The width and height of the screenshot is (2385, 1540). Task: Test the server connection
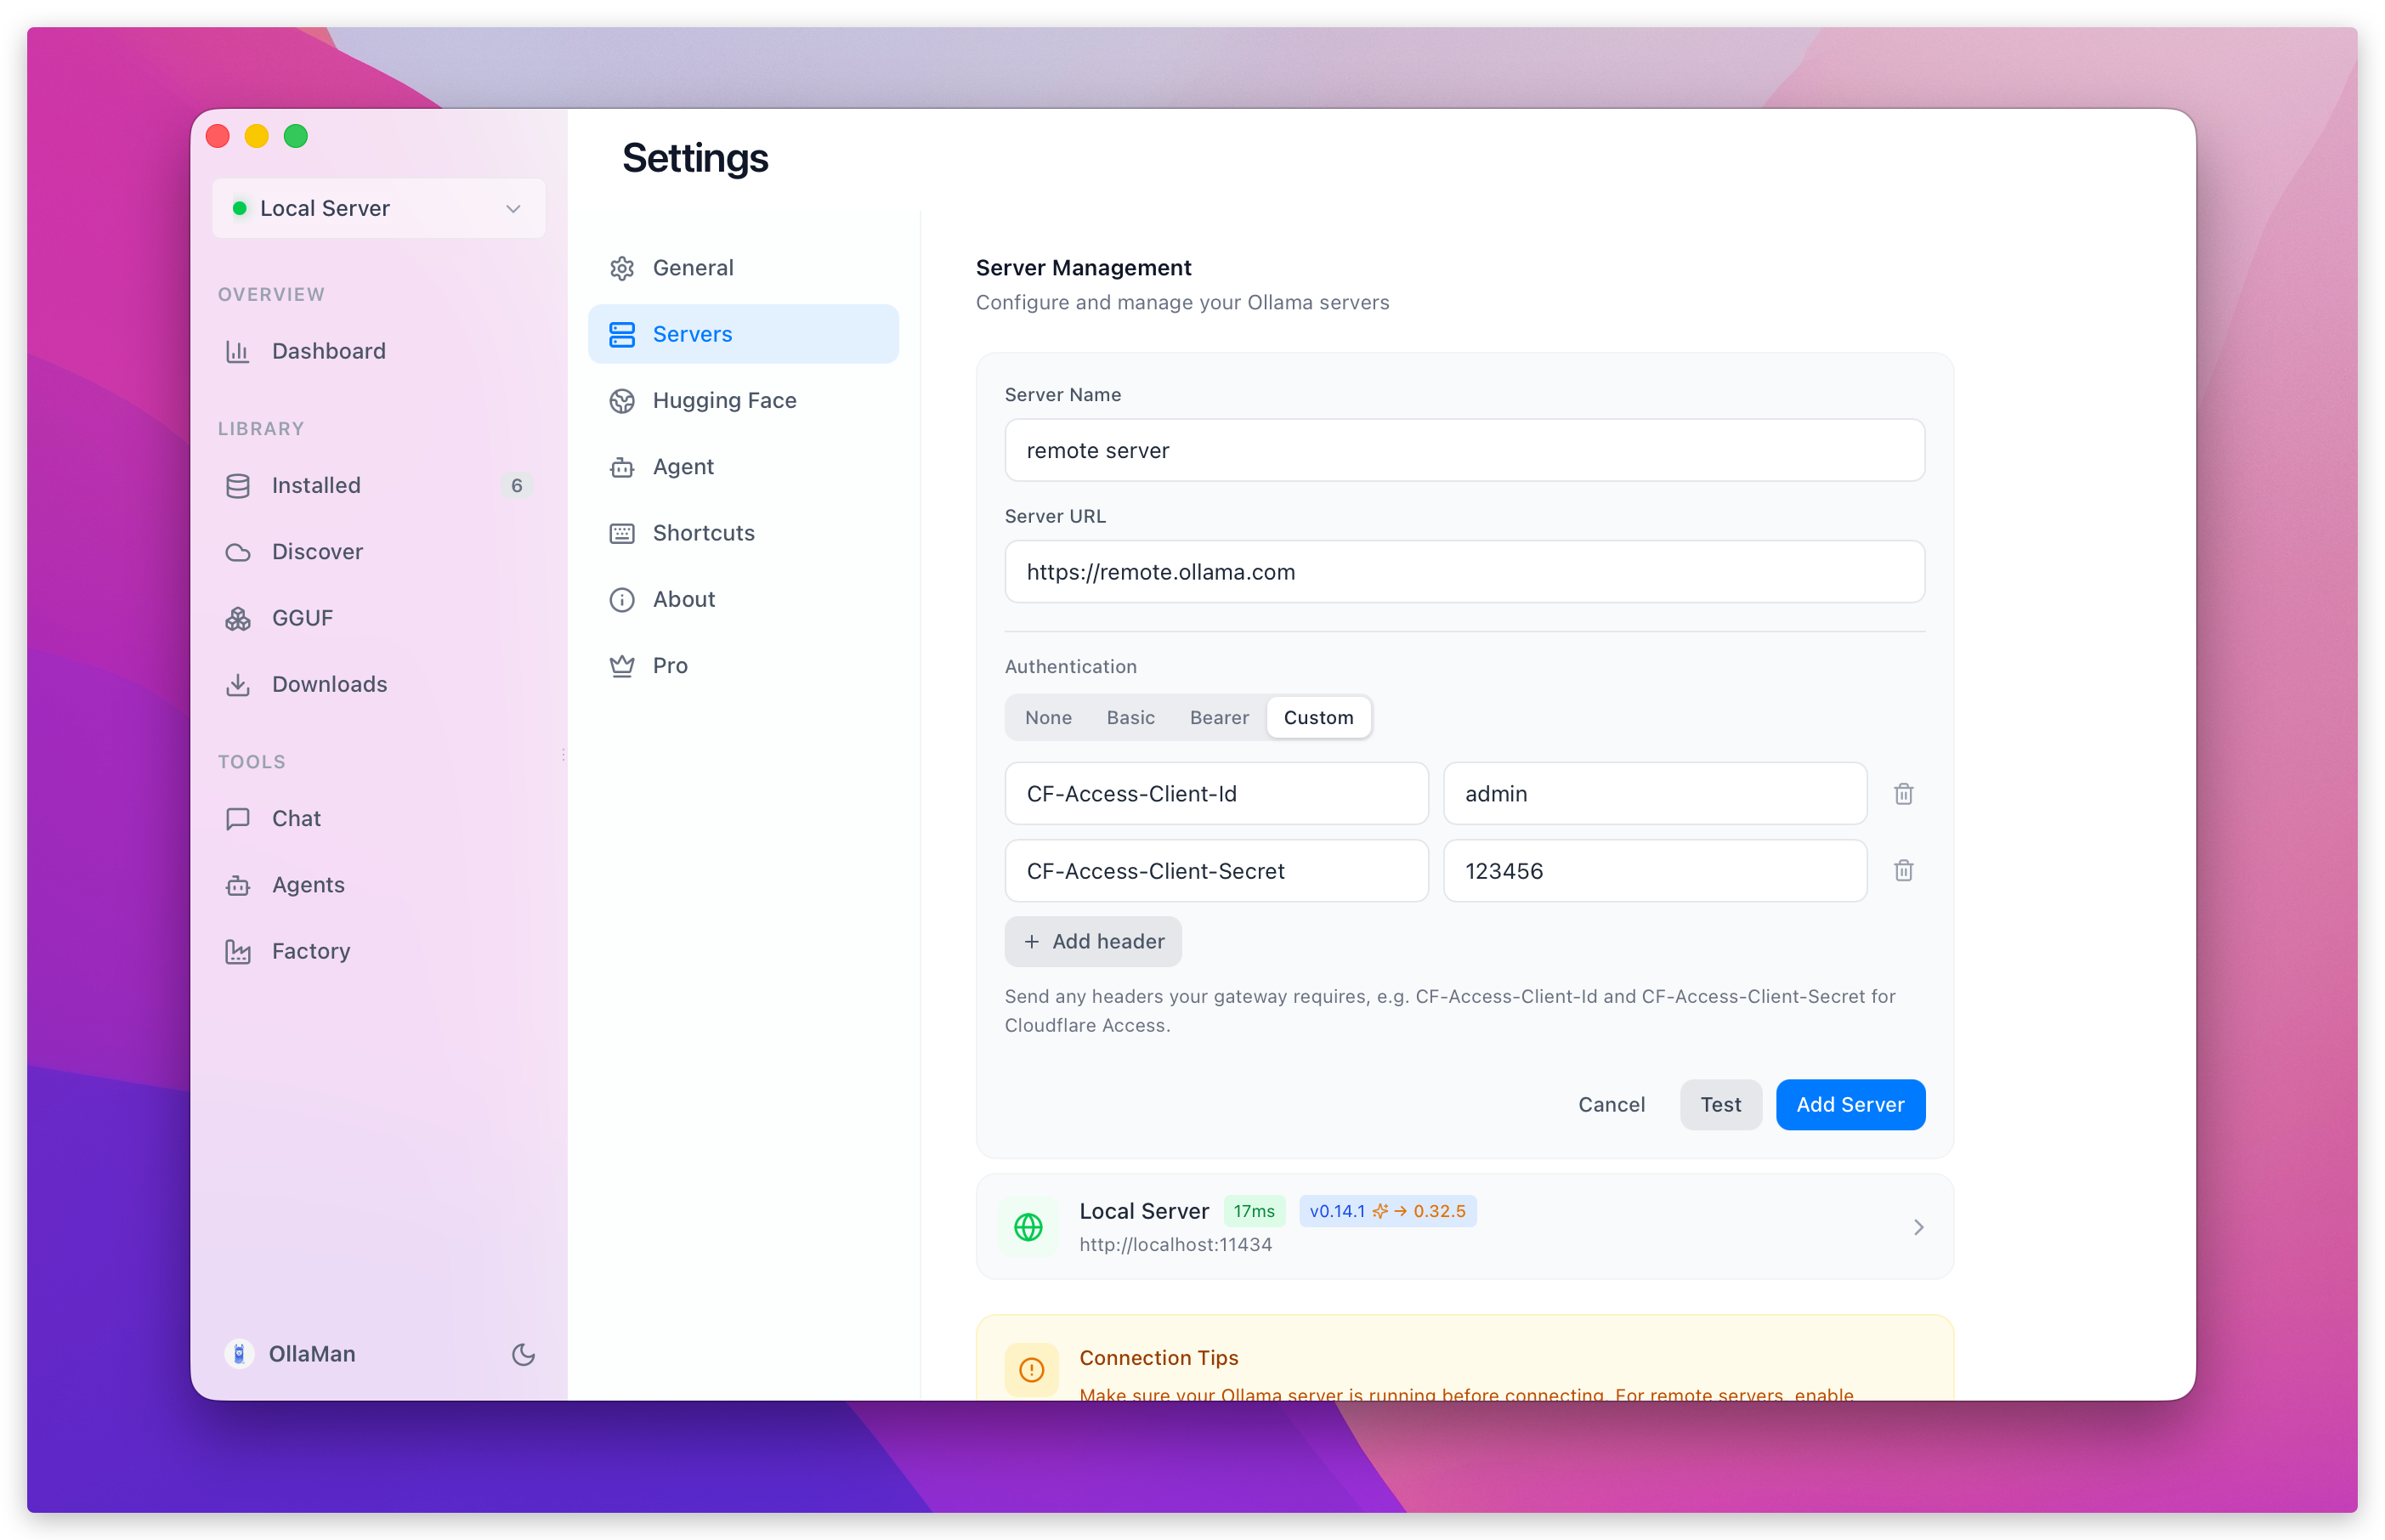[1720, 1105]
